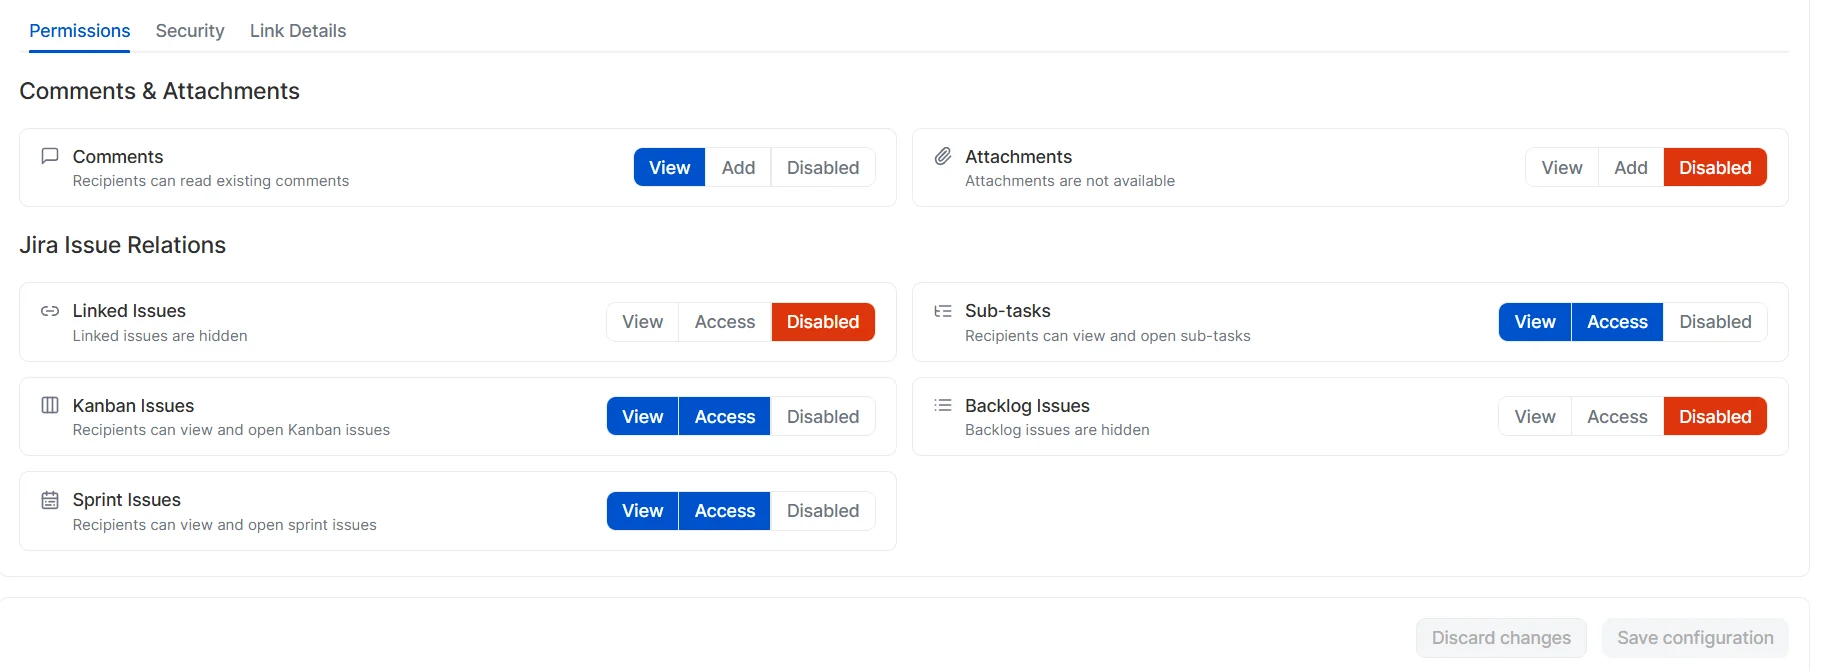Viewport: 1829px width, 671px height.
Task: Set Attachments permission to View
Action: coord(1562,167)
